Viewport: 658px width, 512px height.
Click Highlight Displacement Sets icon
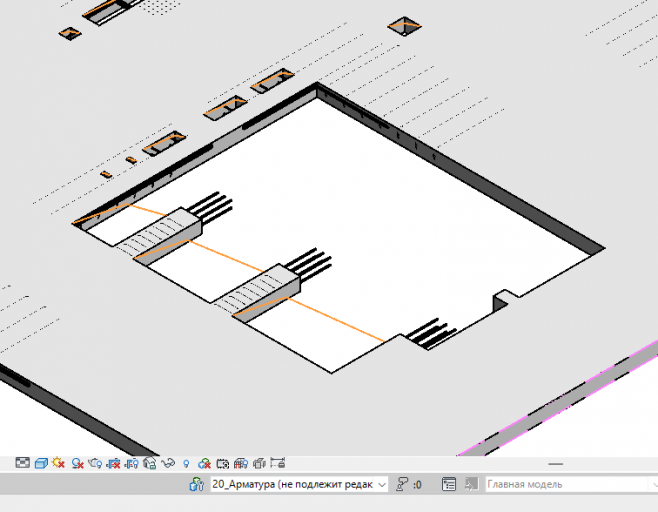[259, 463]
